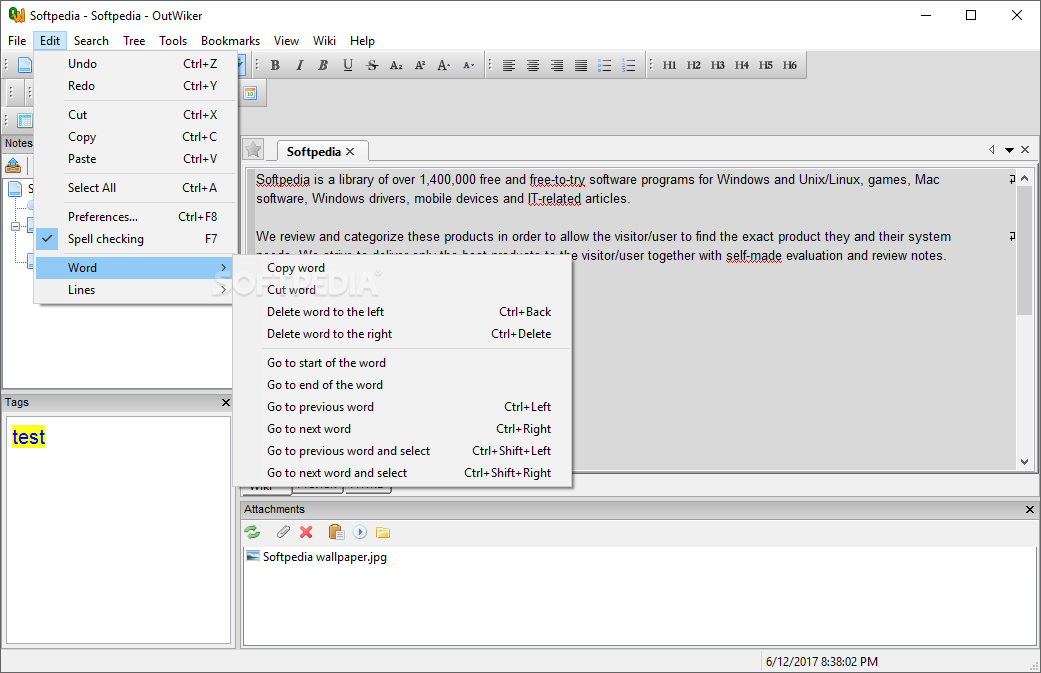Justify text alignment
This screenshot has width=1041, height=673.
click(580, 65)
